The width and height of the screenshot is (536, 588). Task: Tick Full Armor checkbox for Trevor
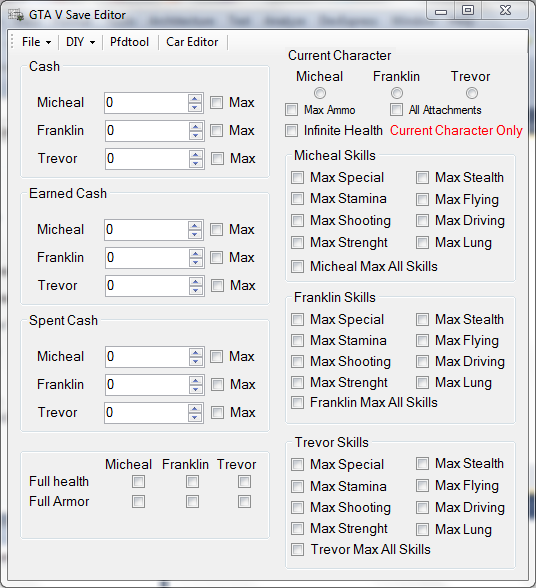point(244,501)
